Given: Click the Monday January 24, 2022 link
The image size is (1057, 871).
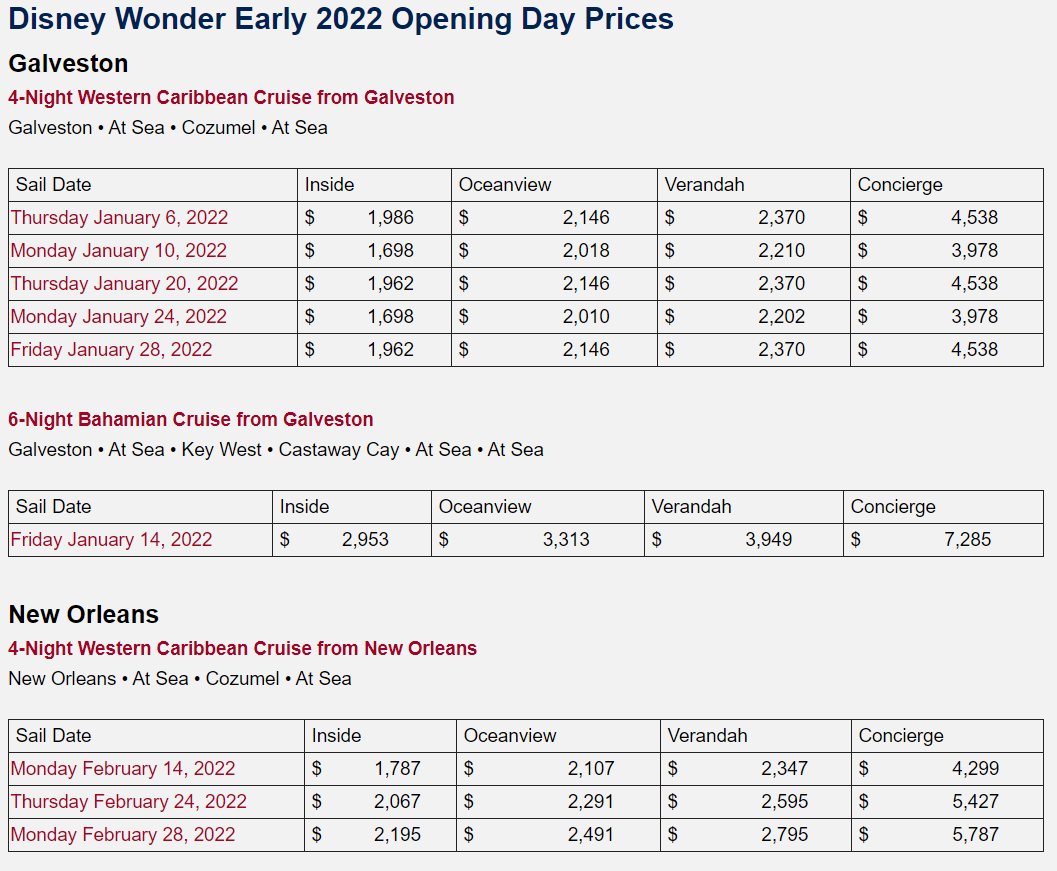Looking at the screenshot, I should (118, 317).
